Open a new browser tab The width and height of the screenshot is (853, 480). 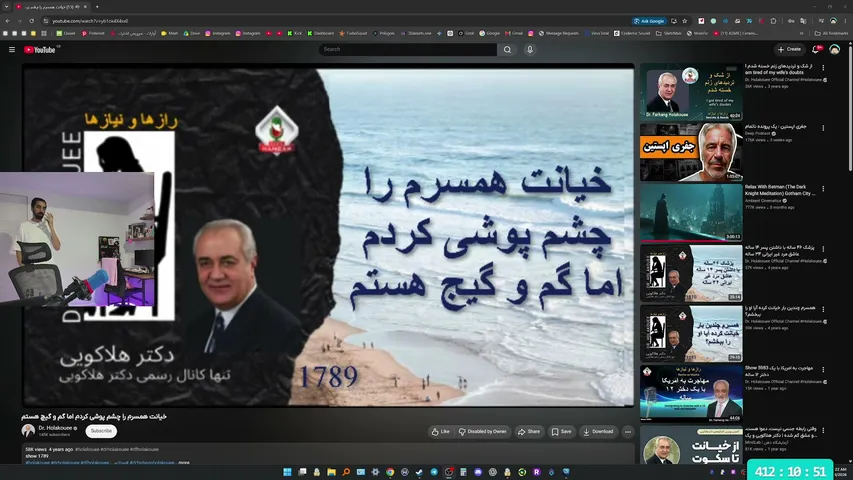[x=97, y=7]
